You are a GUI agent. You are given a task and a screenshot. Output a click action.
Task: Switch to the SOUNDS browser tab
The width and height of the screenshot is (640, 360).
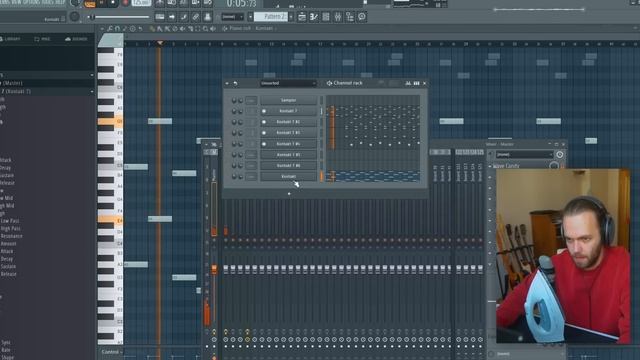click(76, 39)
